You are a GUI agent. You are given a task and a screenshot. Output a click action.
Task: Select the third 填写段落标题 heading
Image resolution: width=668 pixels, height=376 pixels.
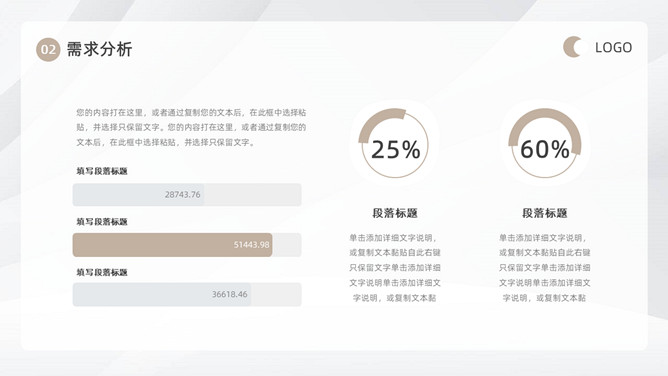click(102, 273)
